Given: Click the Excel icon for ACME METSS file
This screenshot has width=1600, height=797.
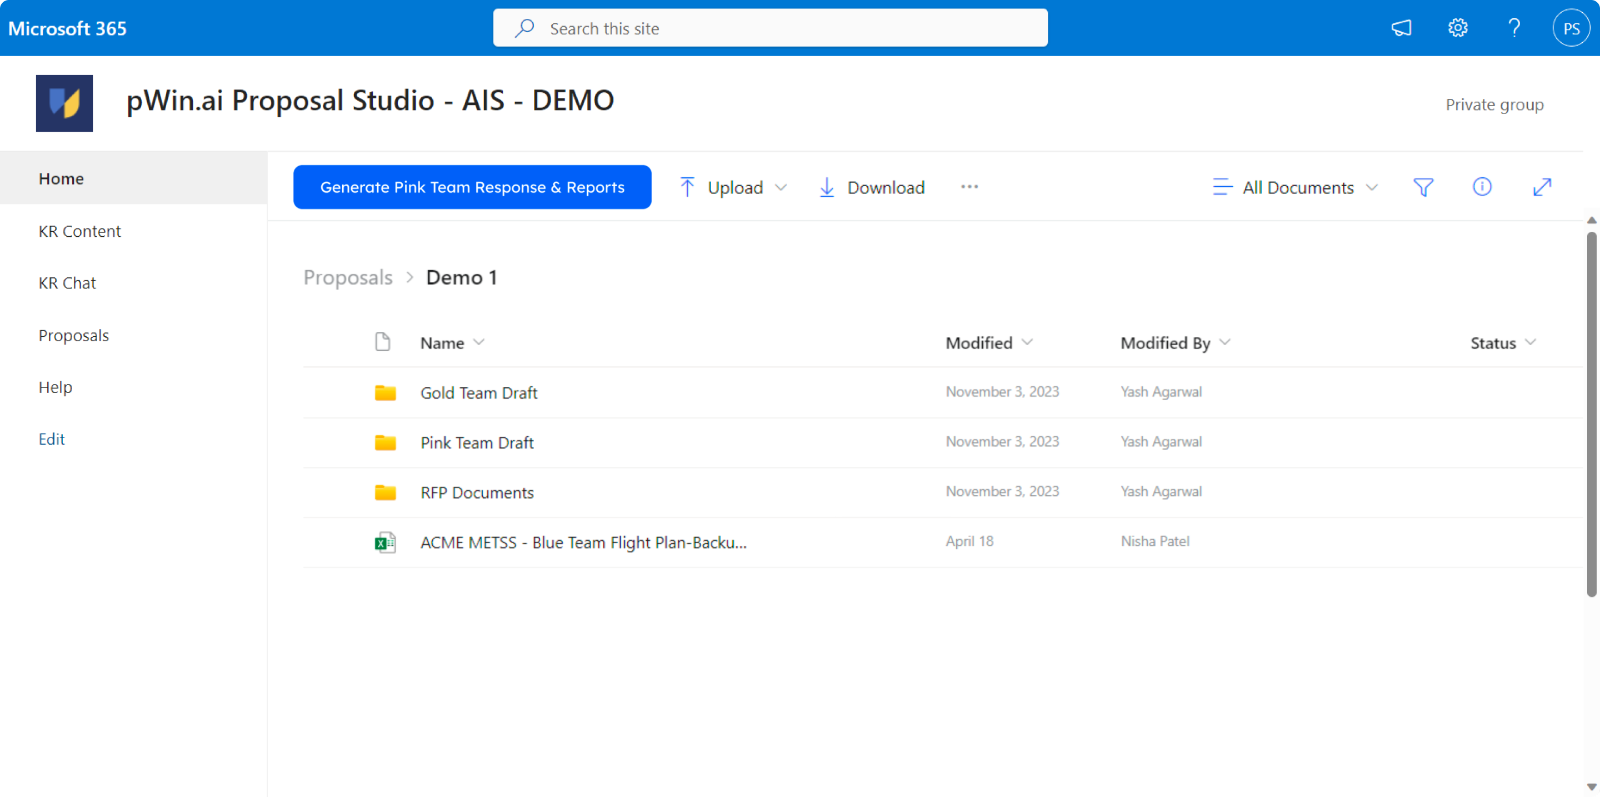Looking at the screenshot, I should pos(385,543).
